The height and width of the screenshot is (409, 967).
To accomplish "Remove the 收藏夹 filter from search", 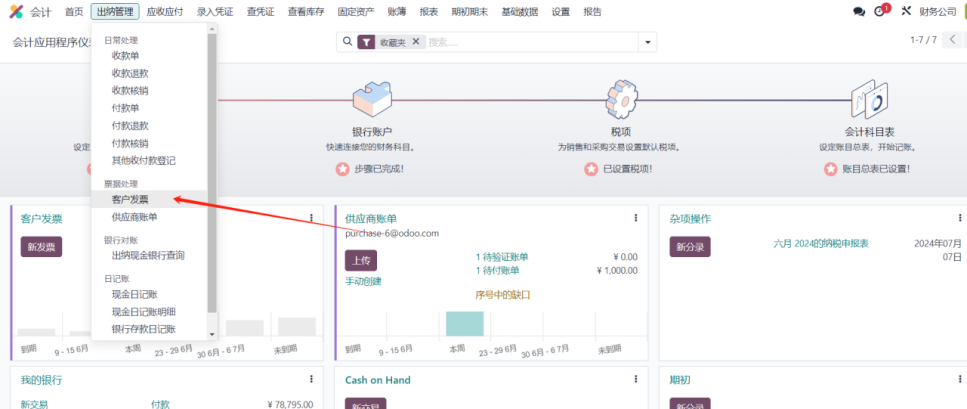I will click(416, 42).
